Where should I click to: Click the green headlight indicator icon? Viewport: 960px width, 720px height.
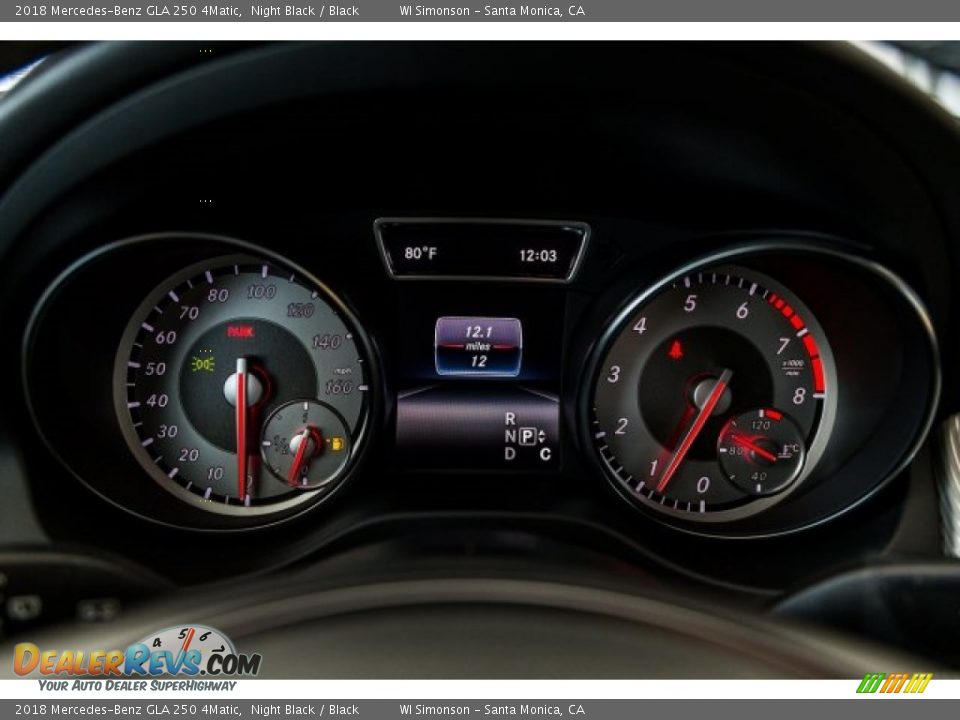(x=203, y=363)
